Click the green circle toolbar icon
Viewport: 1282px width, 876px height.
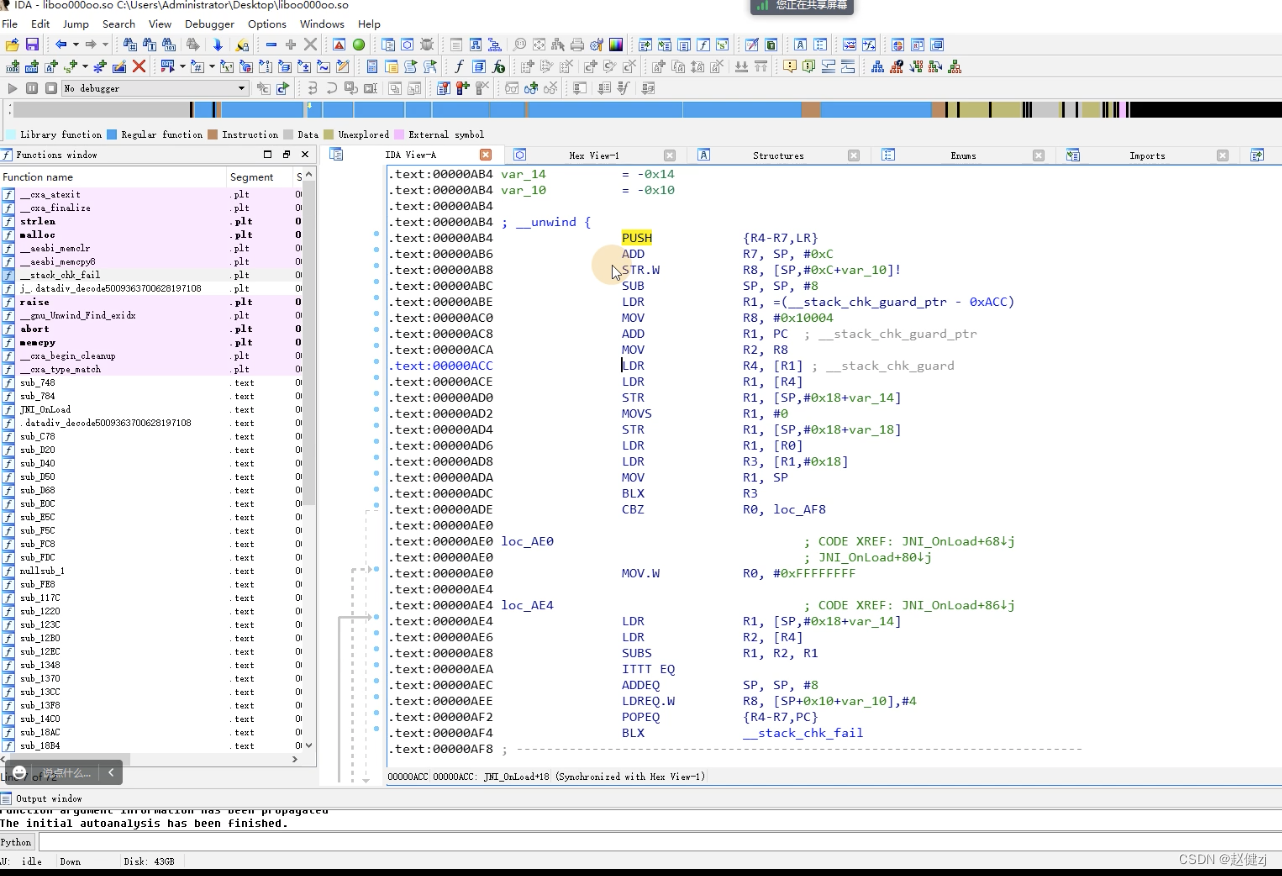pos(359,45)
